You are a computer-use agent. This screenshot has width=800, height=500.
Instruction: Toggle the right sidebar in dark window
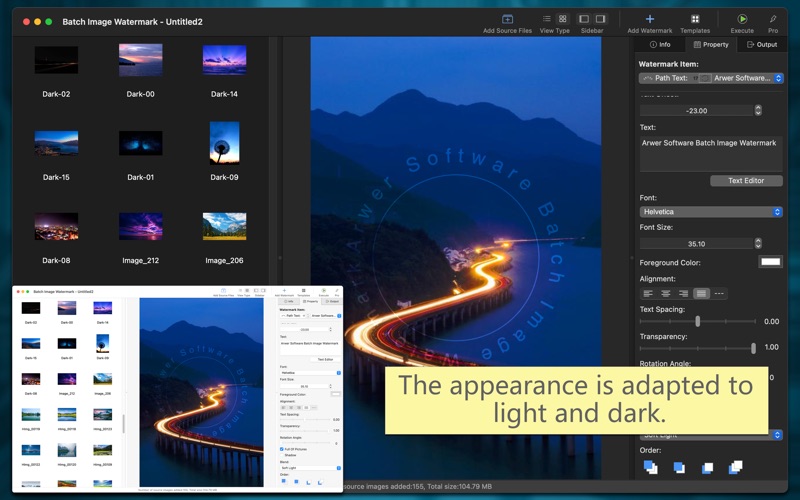point(601,19)
